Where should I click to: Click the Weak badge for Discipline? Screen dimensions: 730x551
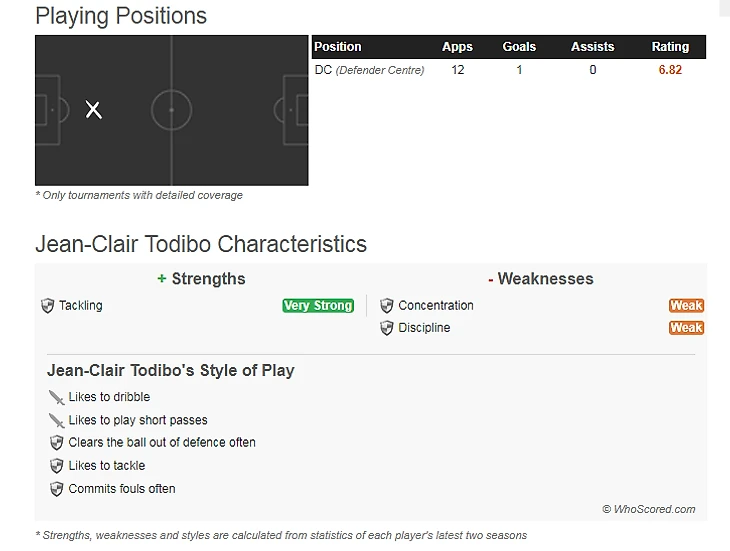pyautogui.click(x=686, y=328)
